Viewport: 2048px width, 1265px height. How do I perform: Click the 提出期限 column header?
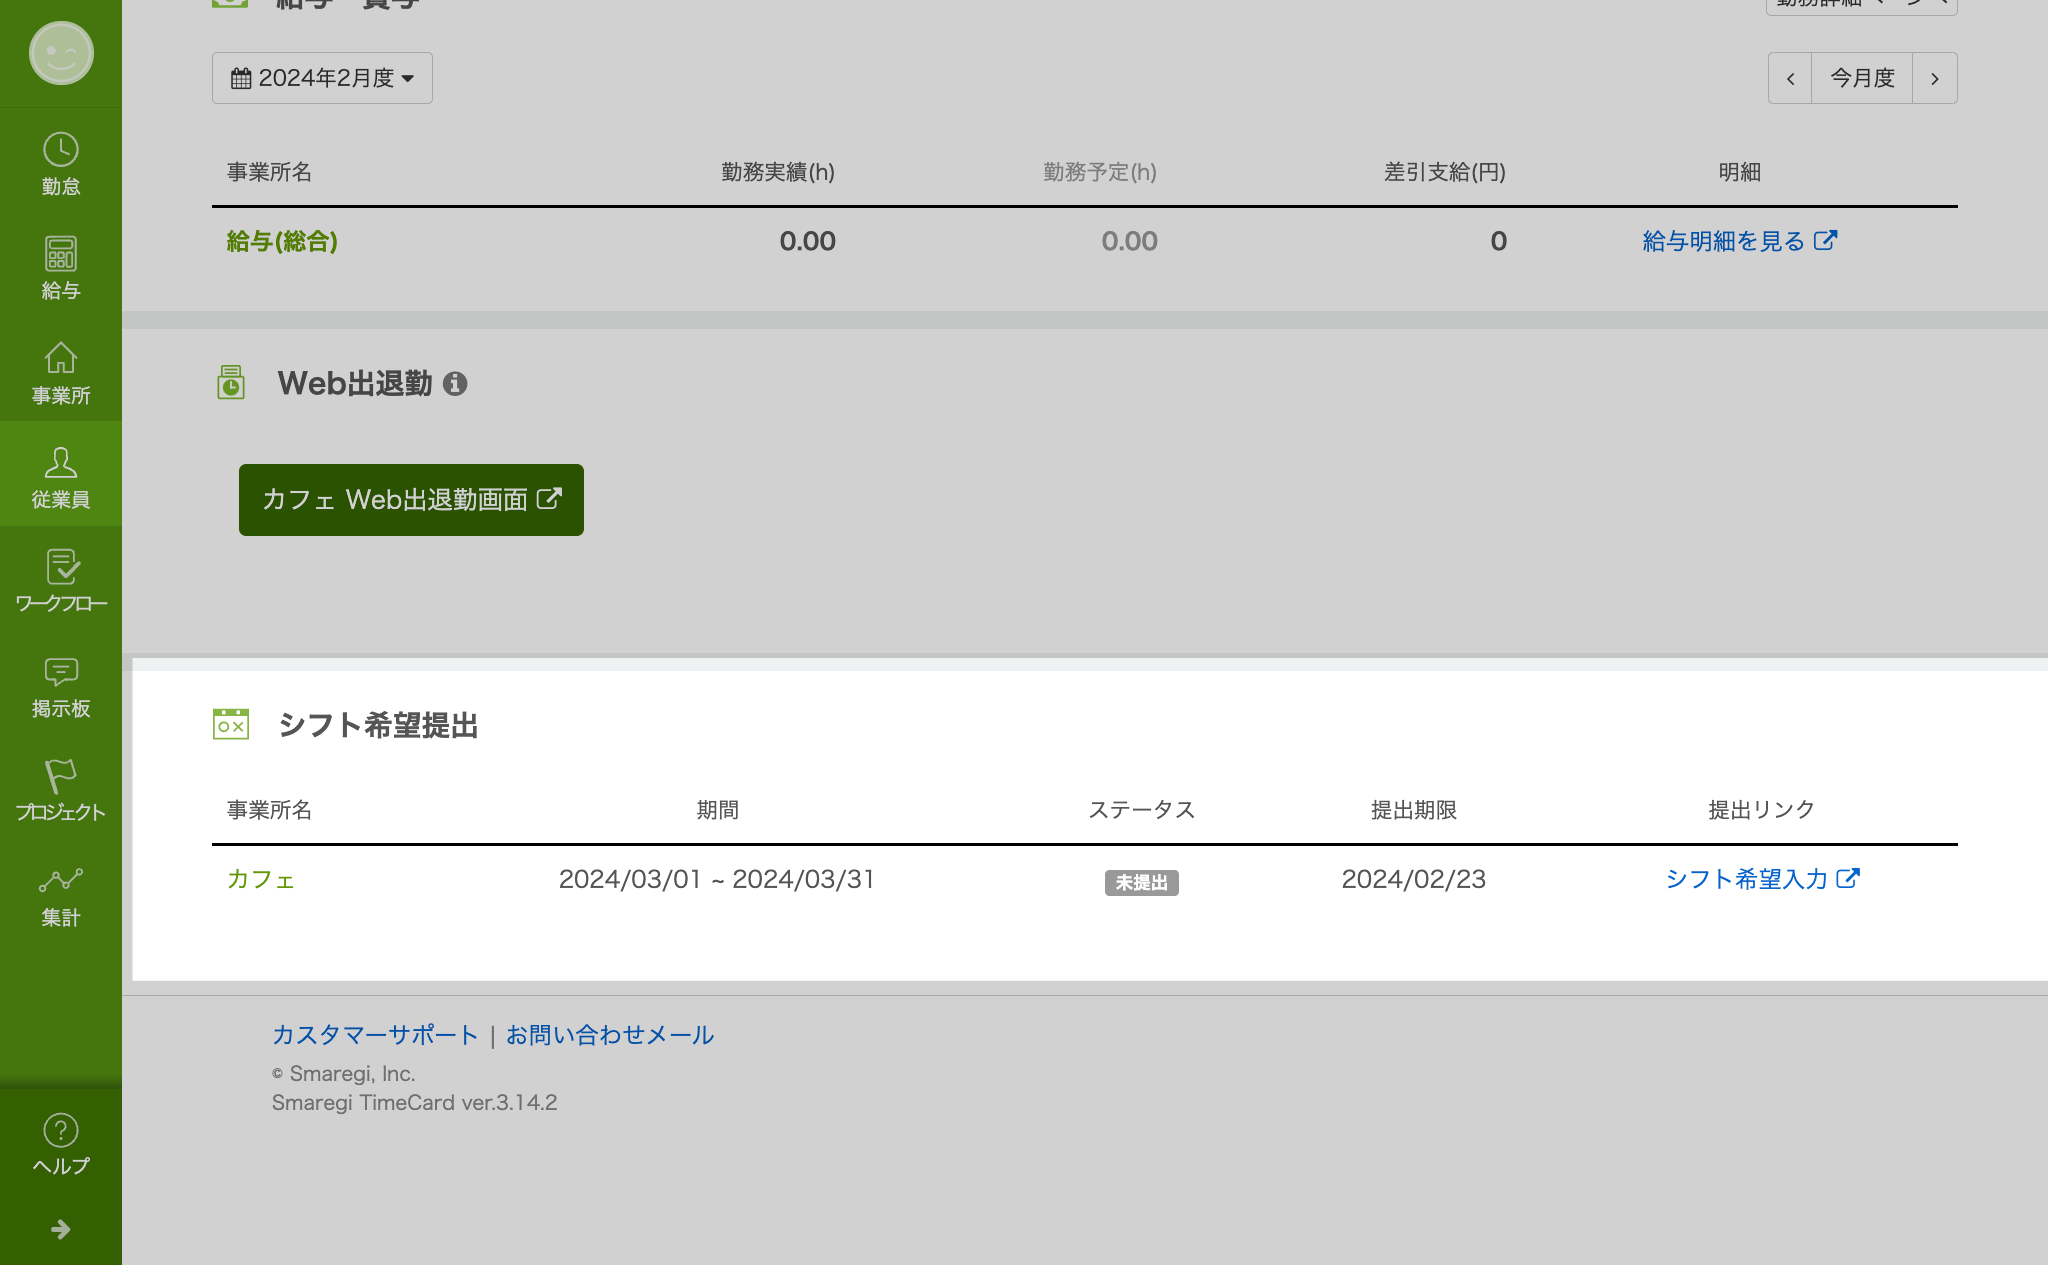click(x=1413, y=810)
